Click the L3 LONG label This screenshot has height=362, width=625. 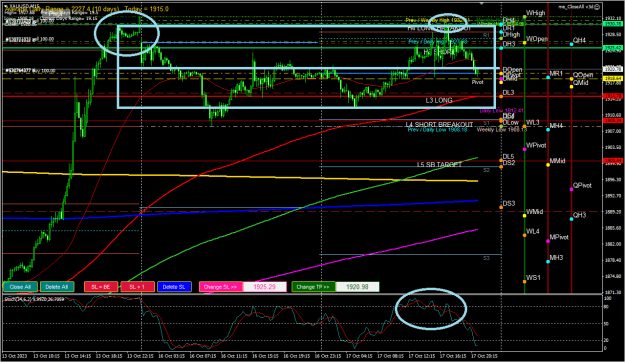[x=439, y=100]
